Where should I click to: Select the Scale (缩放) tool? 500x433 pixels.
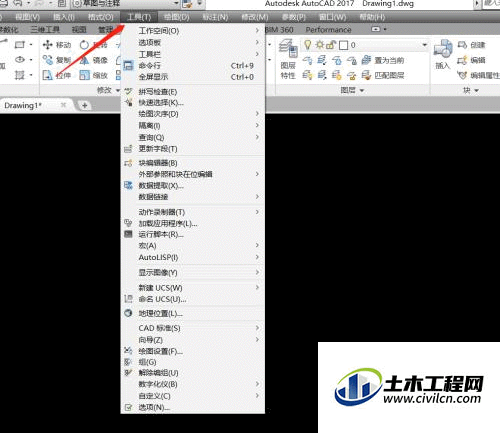point(94,75)
